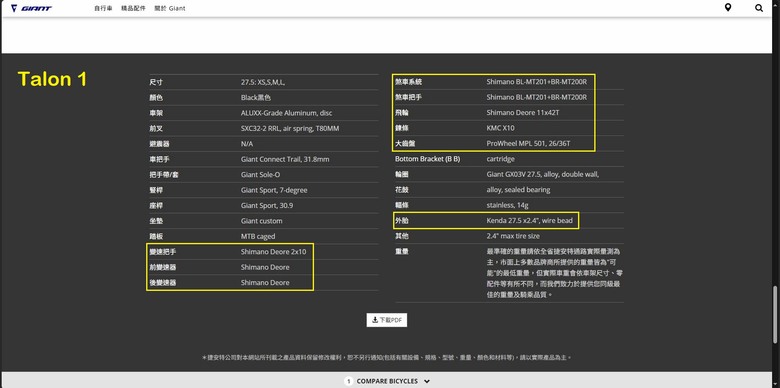Image resolution: width=780 pixels, height=388 pixels.
Task: Select the 前變速器 Shimano Deore value
Action: point(265,267)
